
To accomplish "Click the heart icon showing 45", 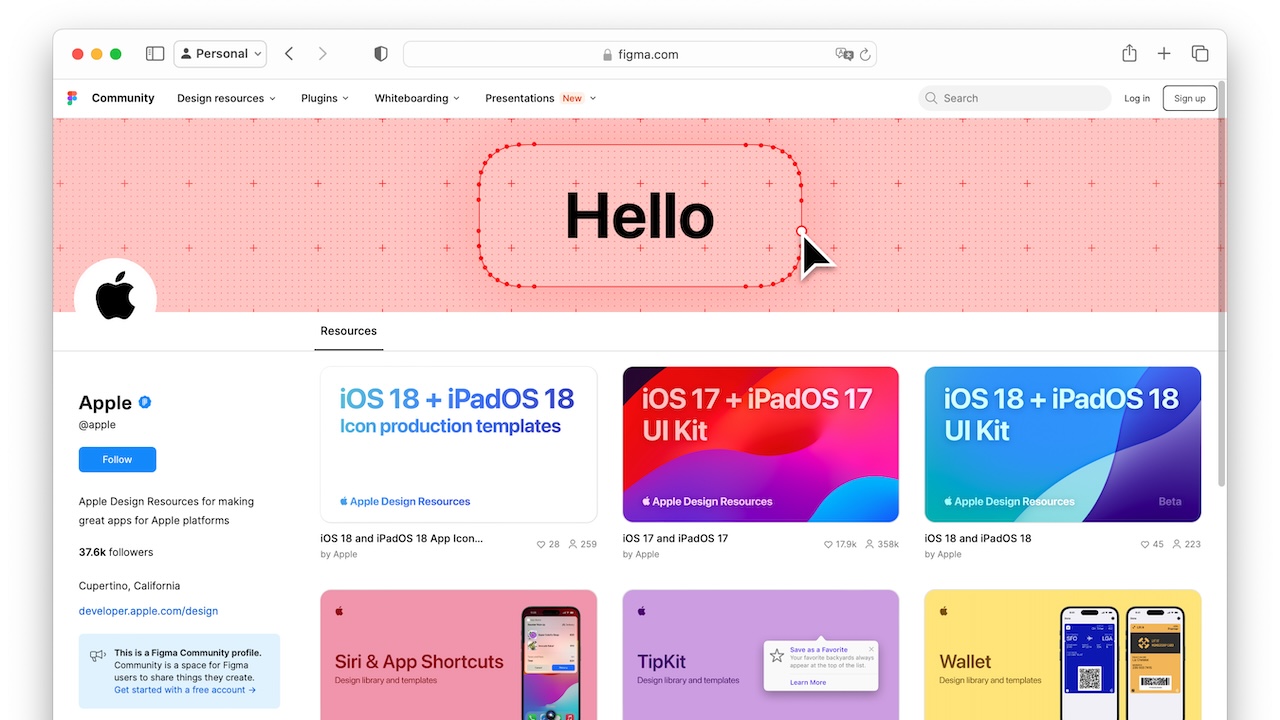I will point(1145,545).
